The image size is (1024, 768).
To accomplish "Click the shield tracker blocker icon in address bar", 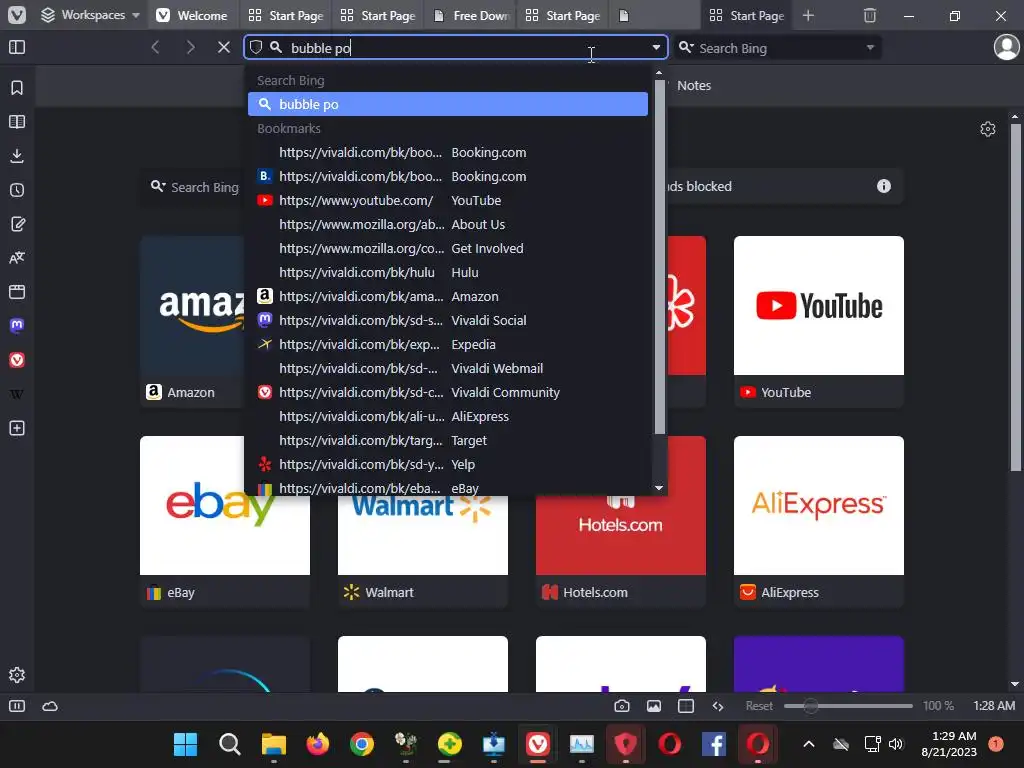I will point(256,47).
